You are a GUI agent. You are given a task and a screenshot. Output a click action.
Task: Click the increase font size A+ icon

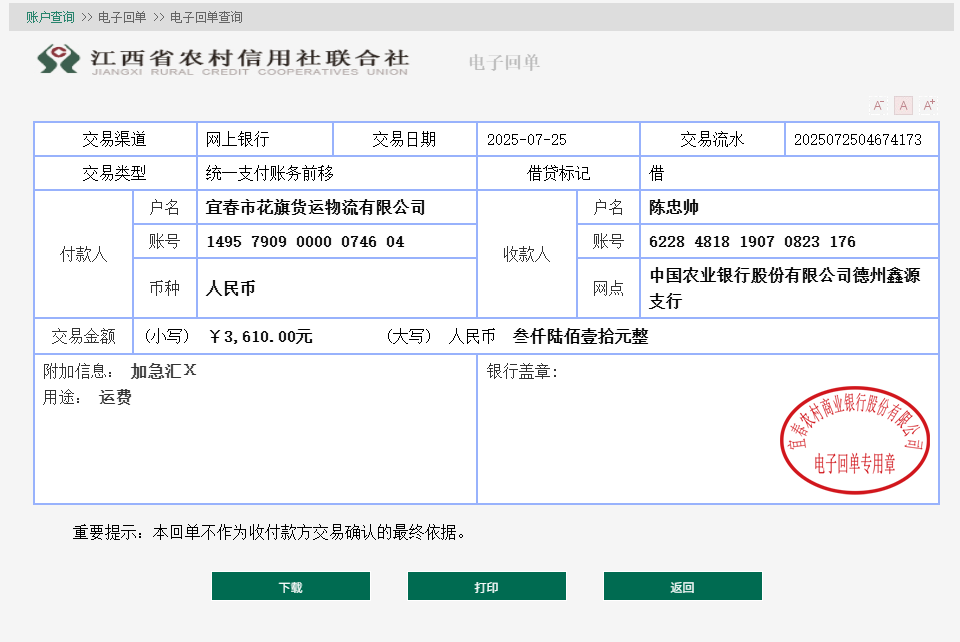click(x=929, y=105)
